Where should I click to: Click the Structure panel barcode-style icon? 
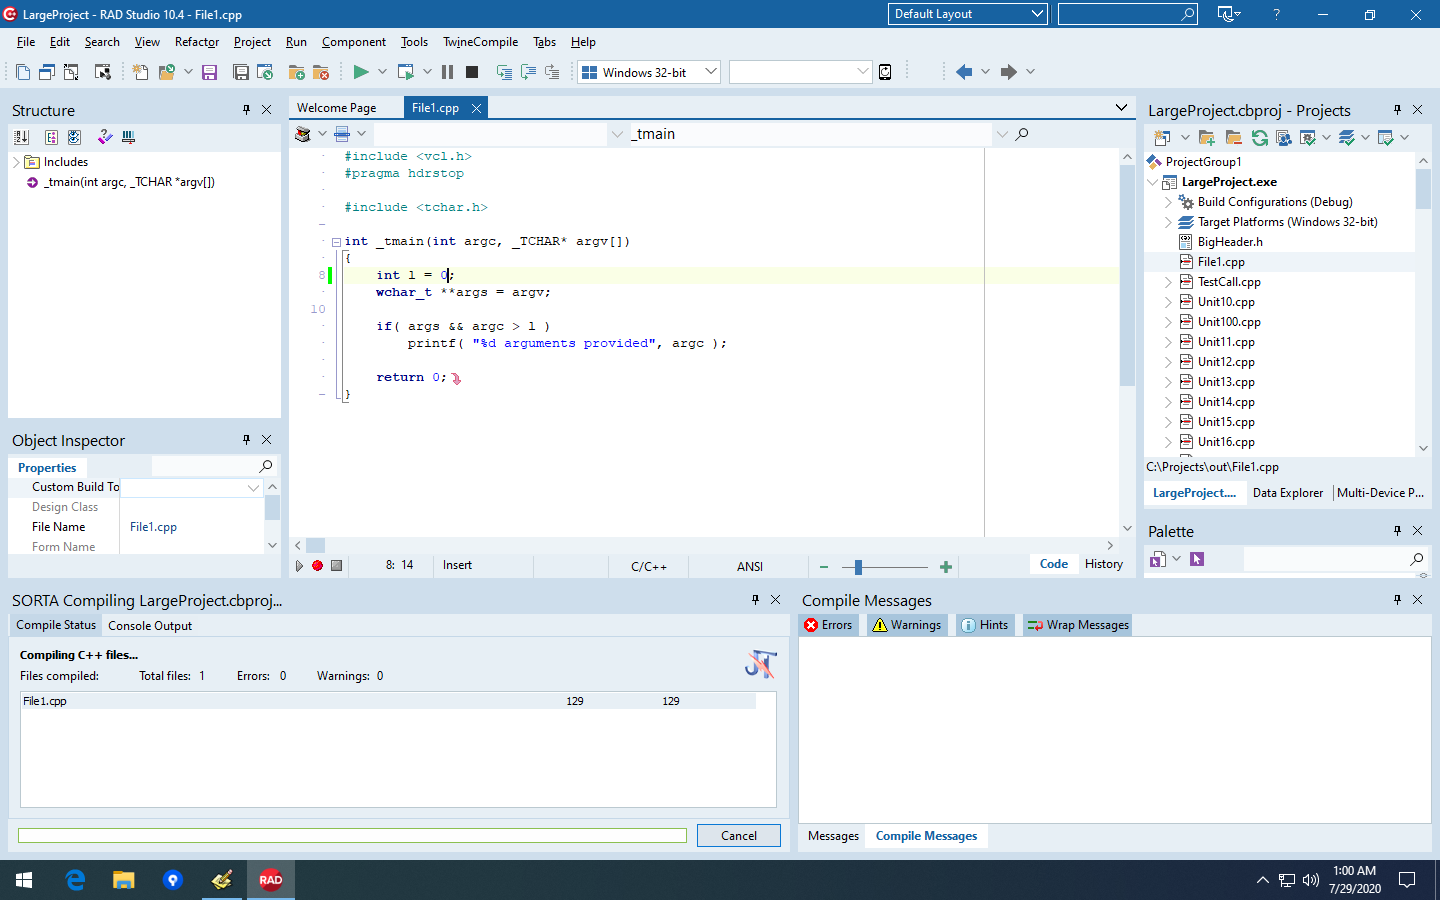[128, 137]
